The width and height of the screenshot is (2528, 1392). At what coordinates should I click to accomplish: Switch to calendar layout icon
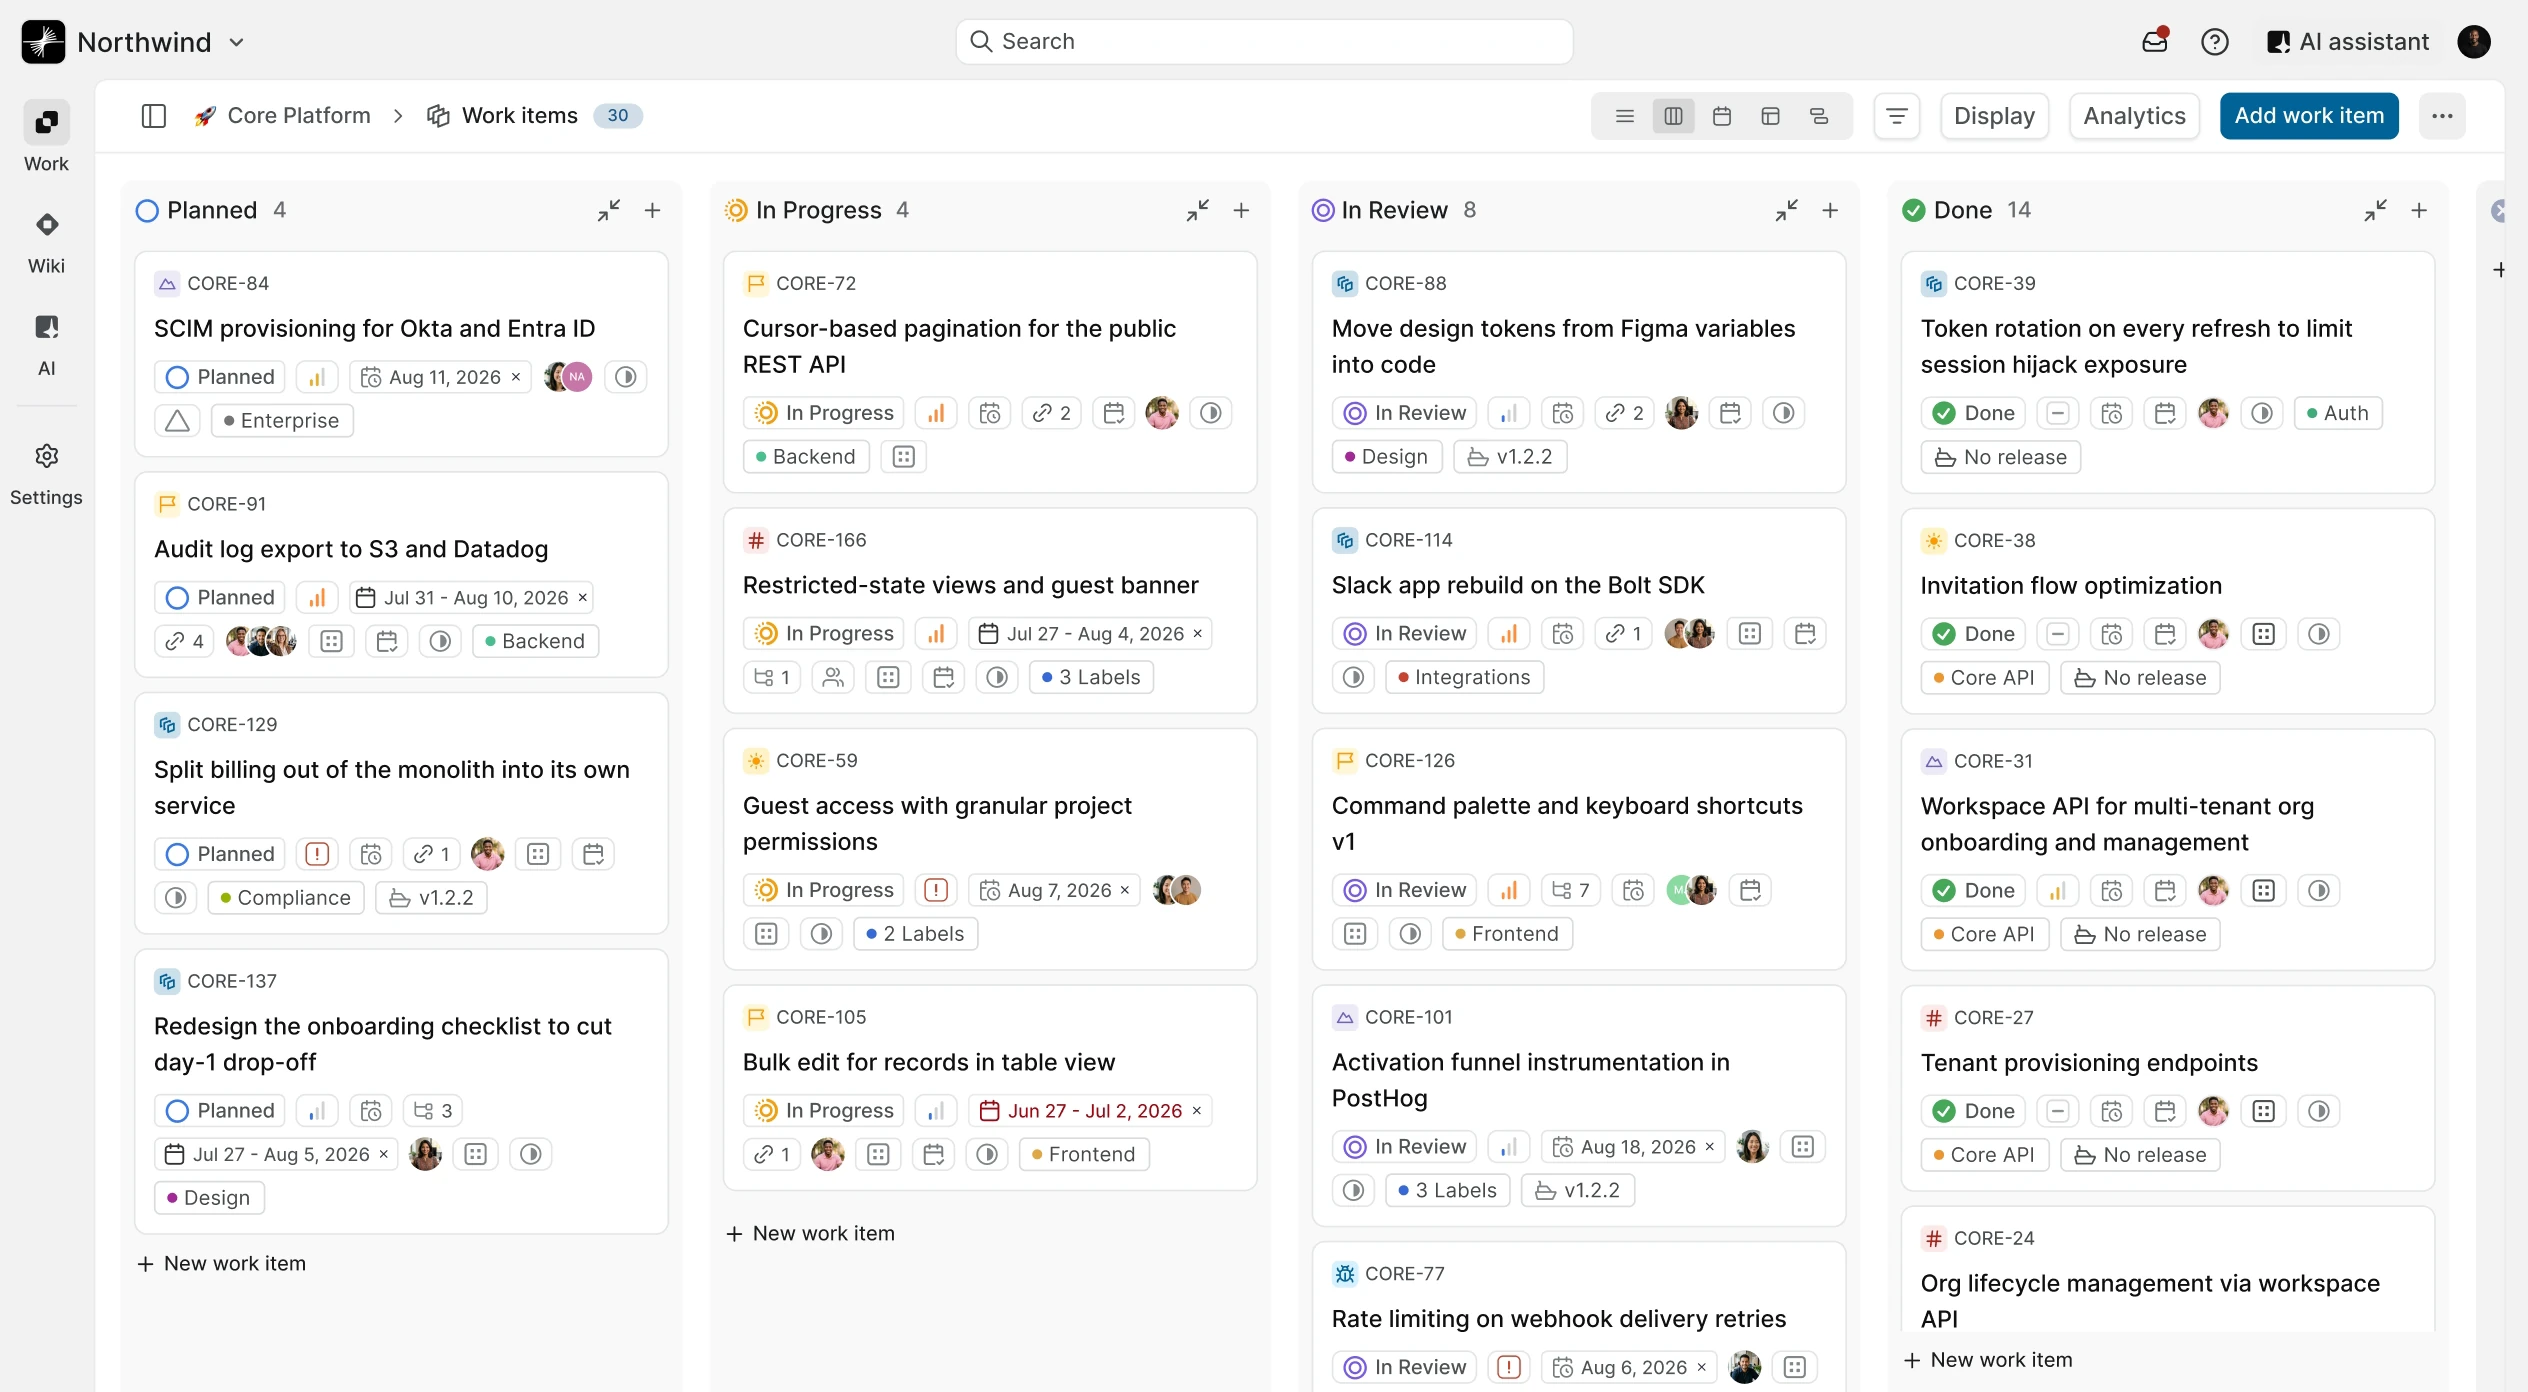pyautogui.click(x=1722, y=116)
